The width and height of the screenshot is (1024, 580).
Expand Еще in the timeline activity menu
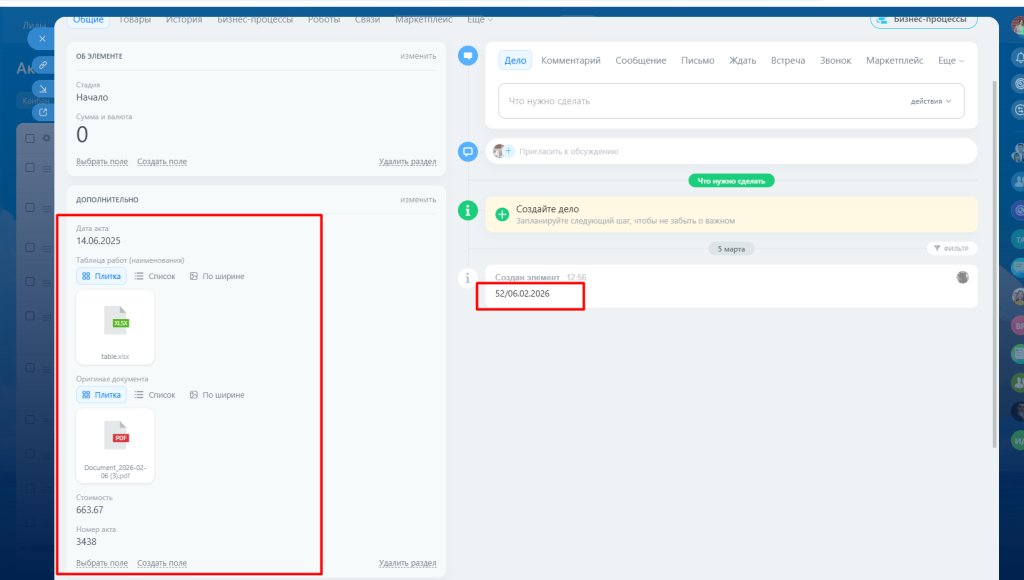coord(951,60)
